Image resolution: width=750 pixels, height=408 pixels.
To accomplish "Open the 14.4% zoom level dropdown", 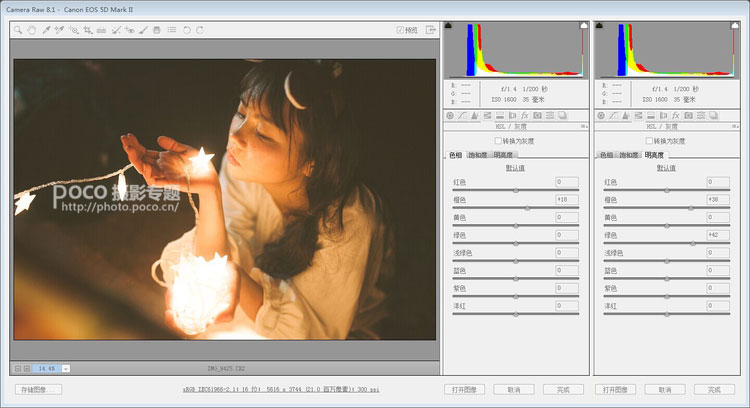I will tap(66, 369).
